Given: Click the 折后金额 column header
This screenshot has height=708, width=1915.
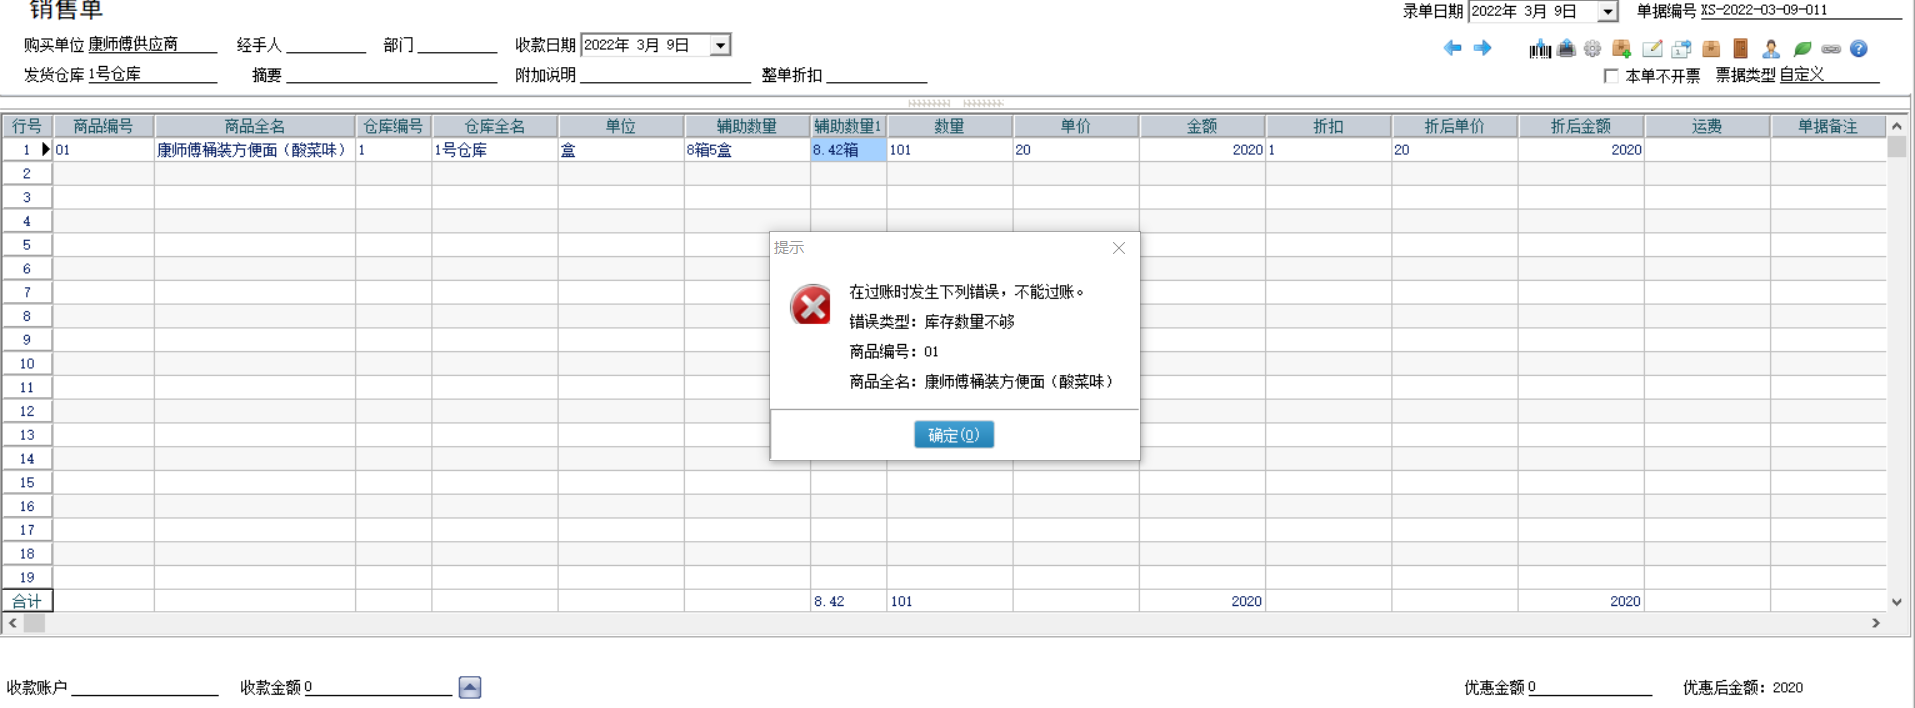Looking at the screenshot, I should coord(1581,126).
